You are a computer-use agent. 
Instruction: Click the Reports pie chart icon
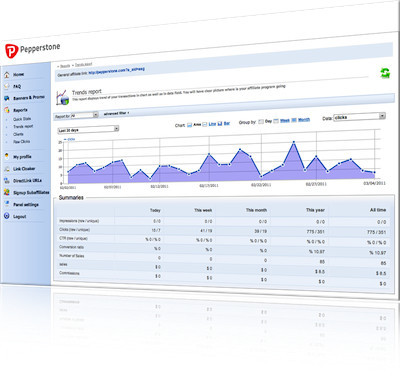pos(7,110)
